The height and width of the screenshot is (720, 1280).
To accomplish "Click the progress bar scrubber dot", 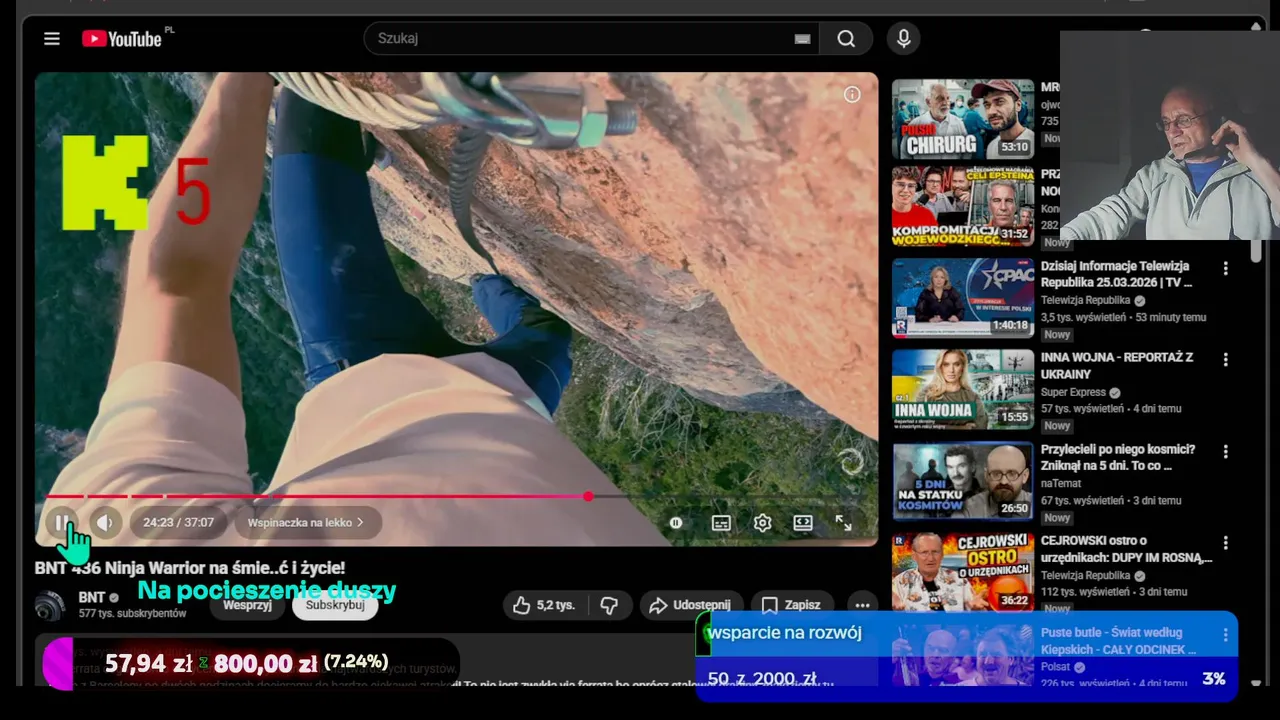I will [588, 496].
